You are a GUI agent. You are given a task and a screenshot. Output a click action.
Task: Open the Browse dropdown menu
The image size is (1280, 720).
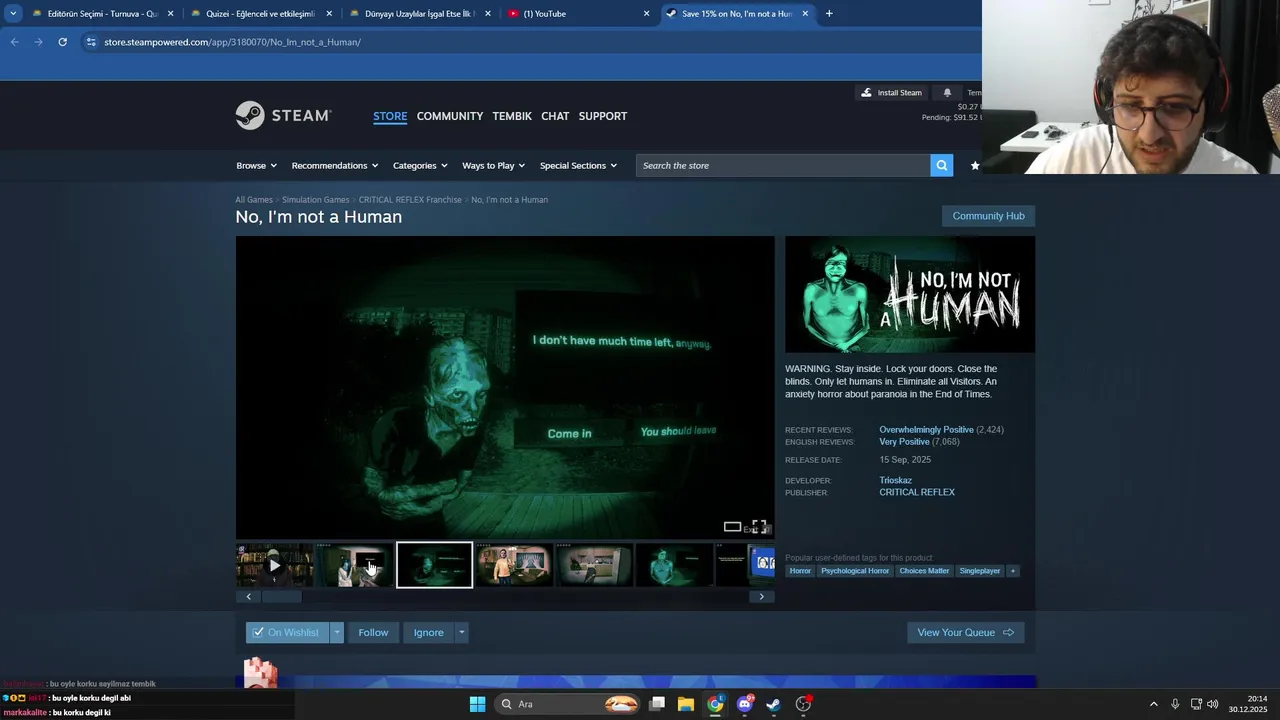point(256,166)
